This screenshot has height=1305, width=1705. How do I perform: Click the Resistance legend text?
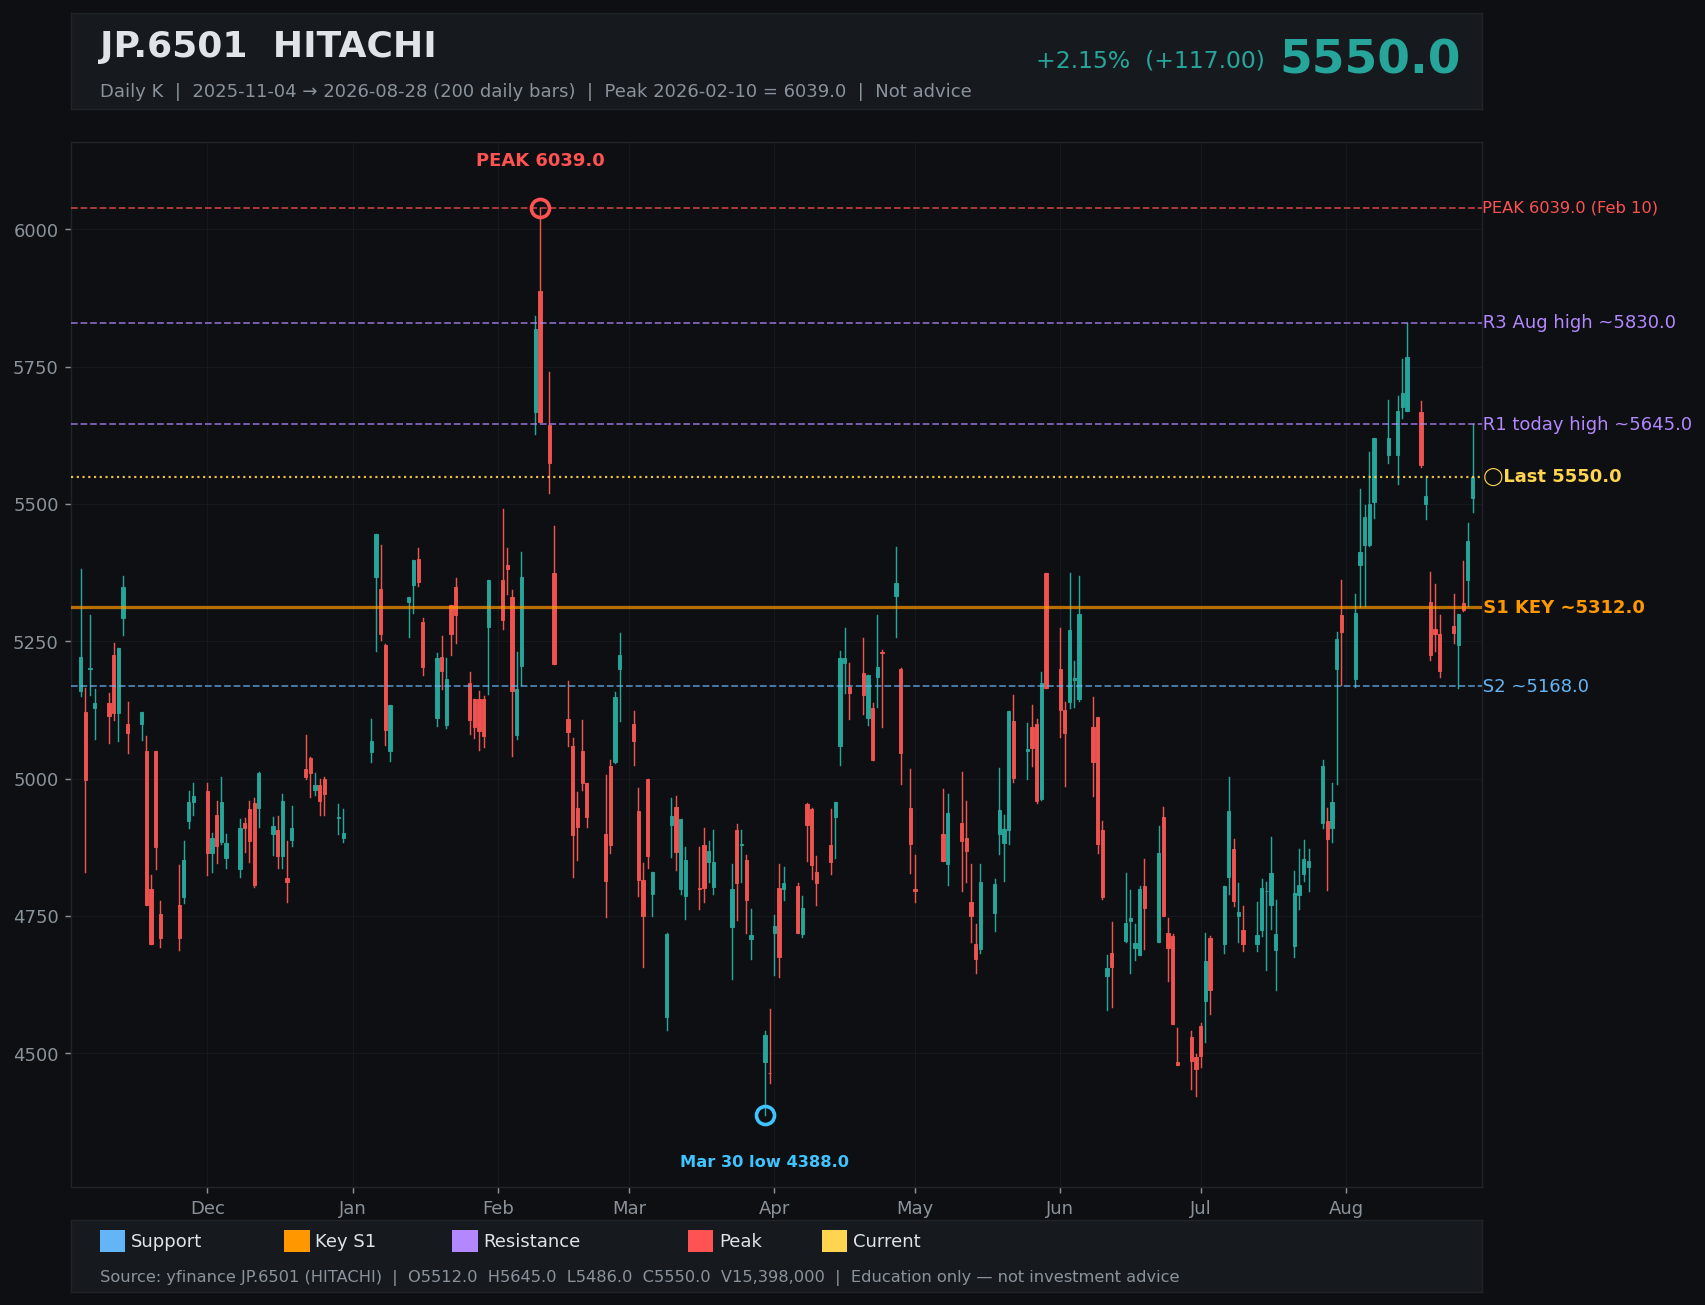(532, 1241)
